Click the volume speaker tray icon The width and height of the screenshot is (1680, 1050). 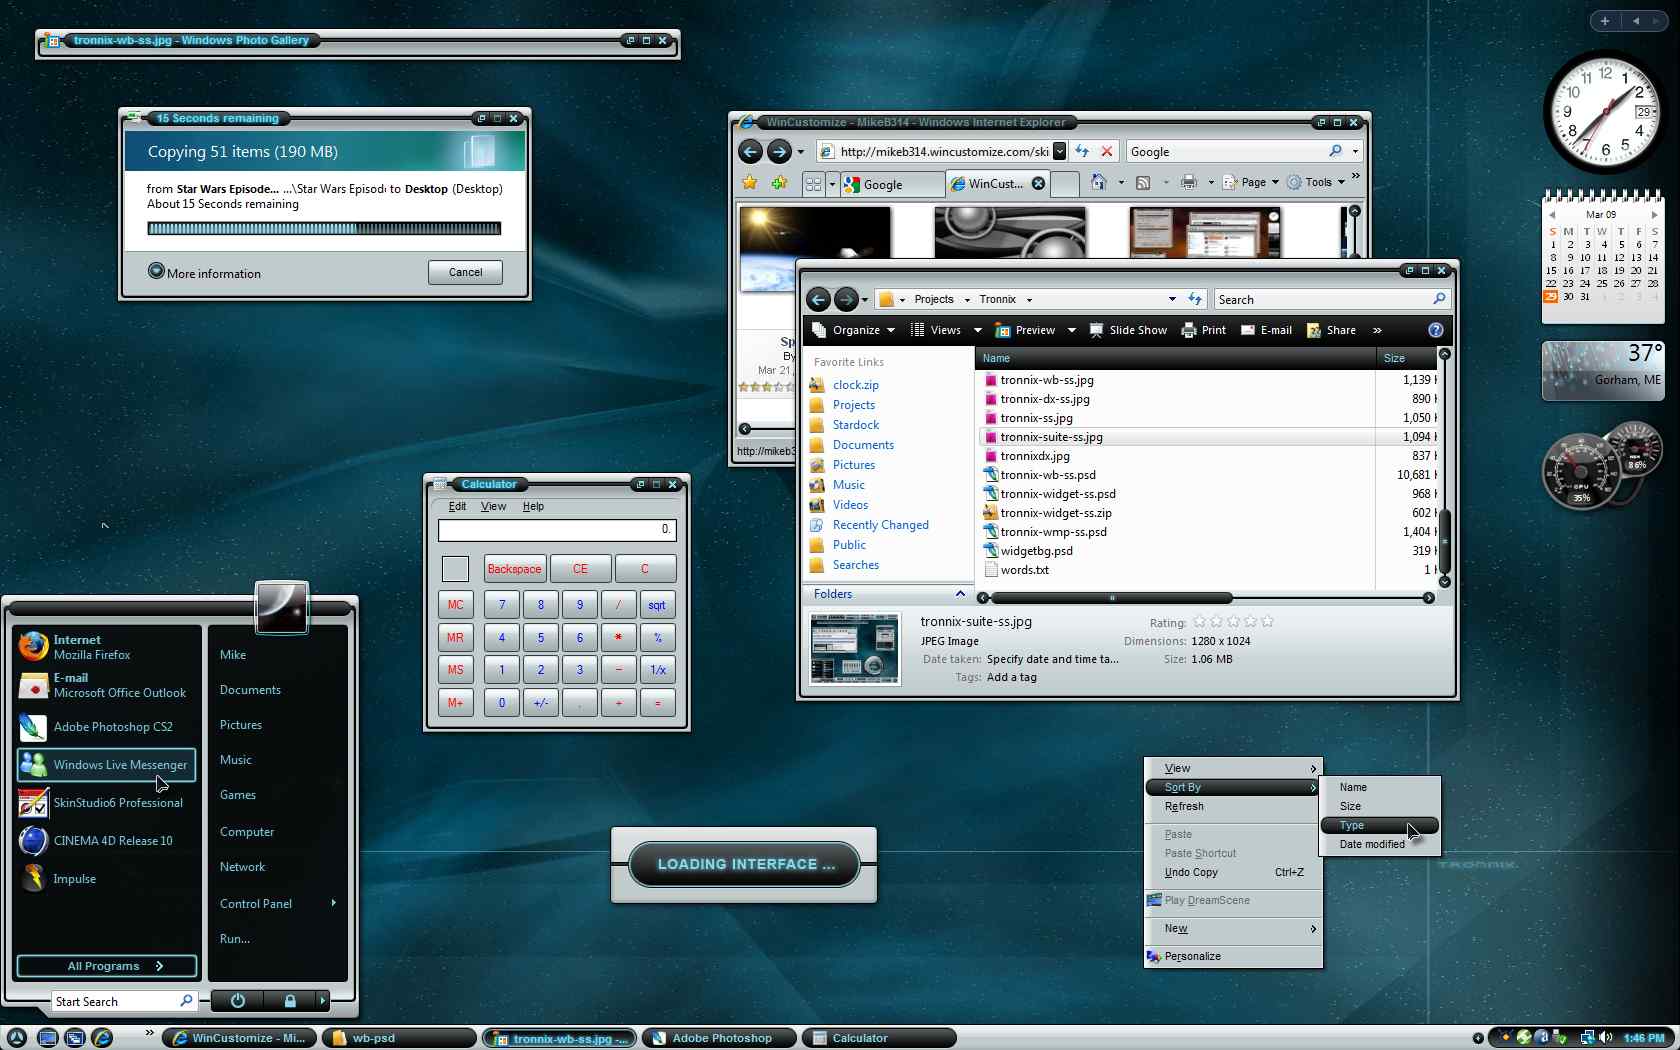1605,1037
